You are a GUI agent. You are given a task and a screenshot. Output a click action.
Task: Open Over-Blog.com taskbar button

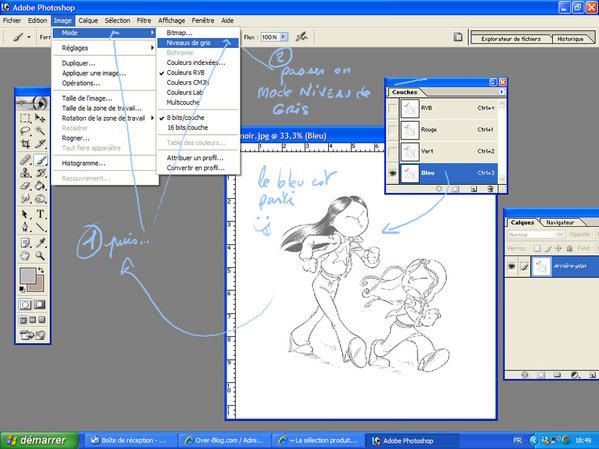click(224, 441)
